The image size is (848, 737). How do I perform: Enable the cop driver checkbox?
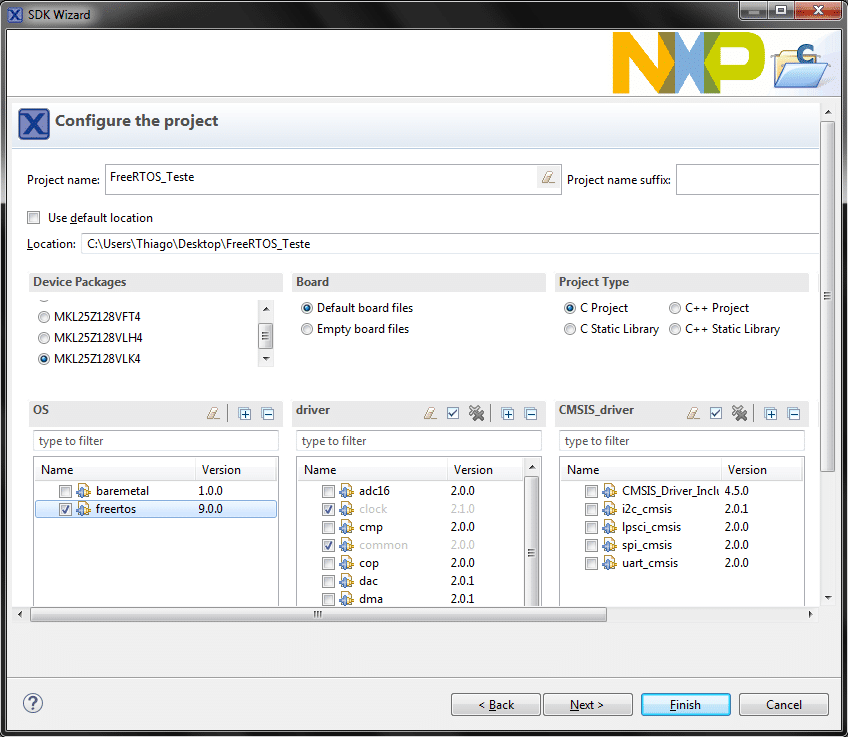coord(328,563)
